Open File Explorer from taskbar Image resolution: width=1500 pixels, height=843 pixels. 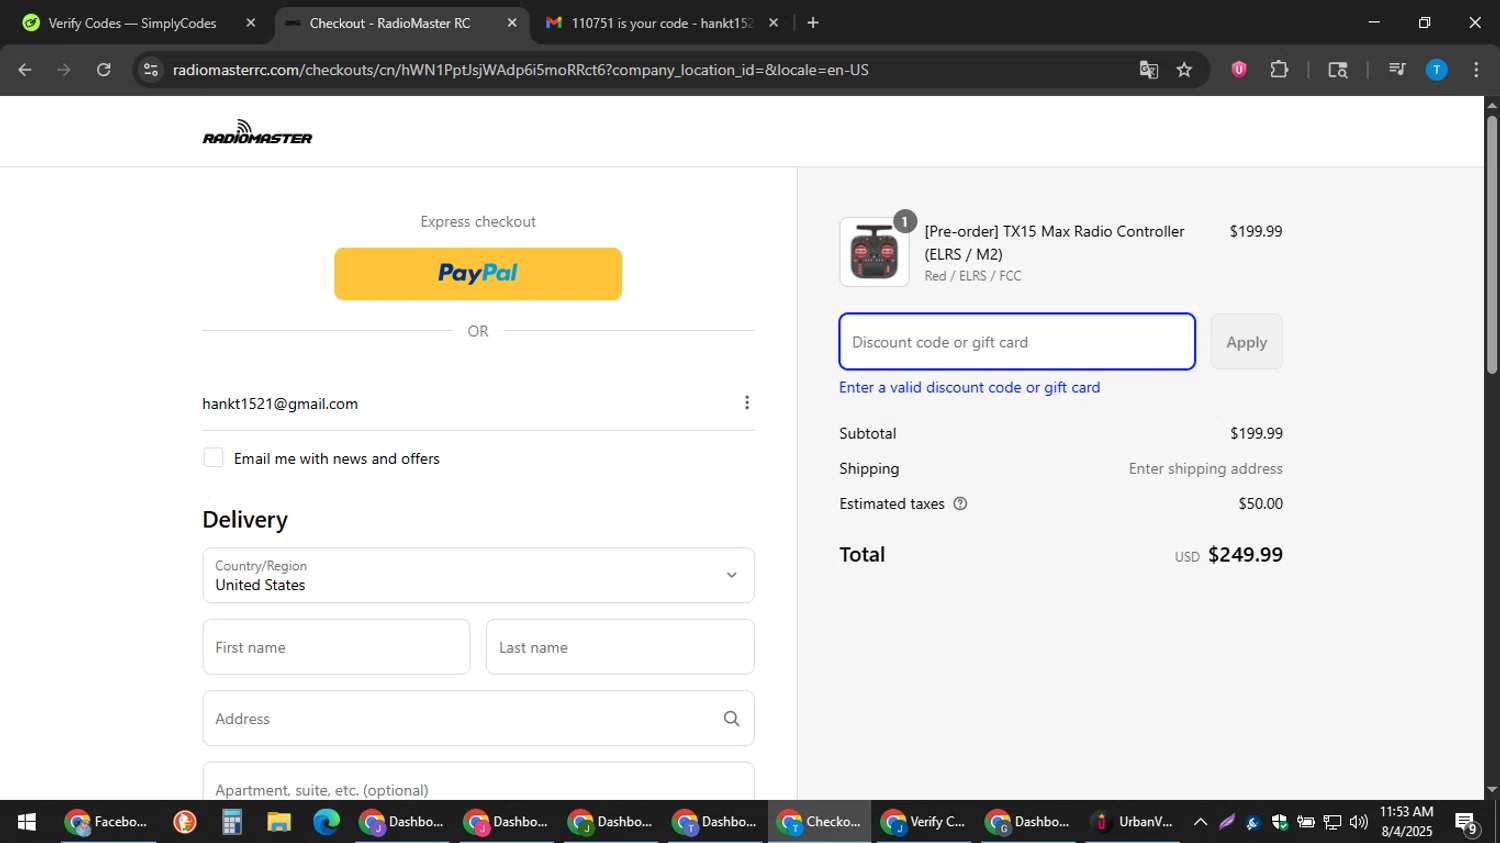click(279, 822)
